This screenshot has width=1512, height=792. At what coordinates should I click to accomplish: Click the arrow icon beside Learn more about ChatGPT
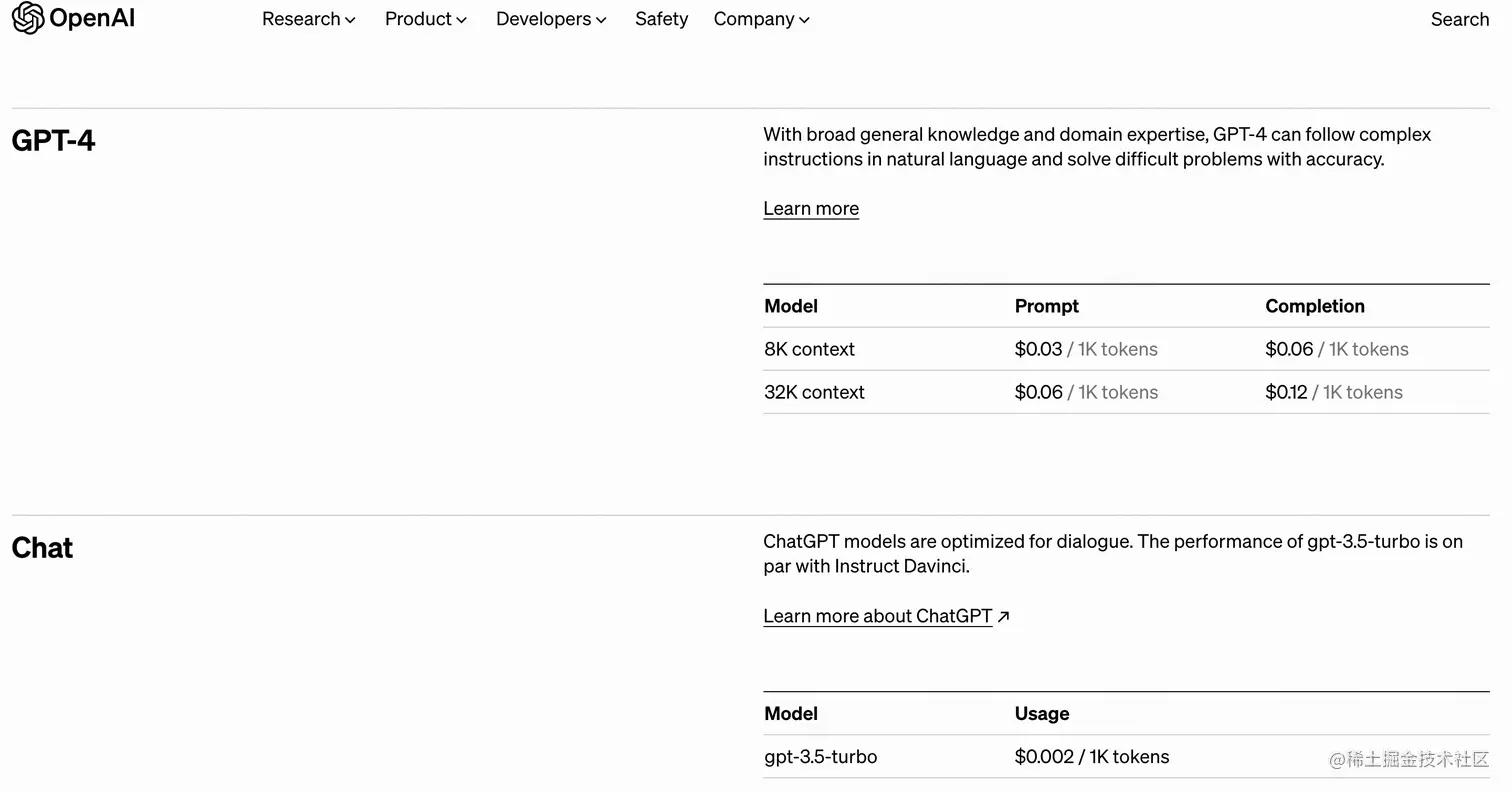point(1004,617)
